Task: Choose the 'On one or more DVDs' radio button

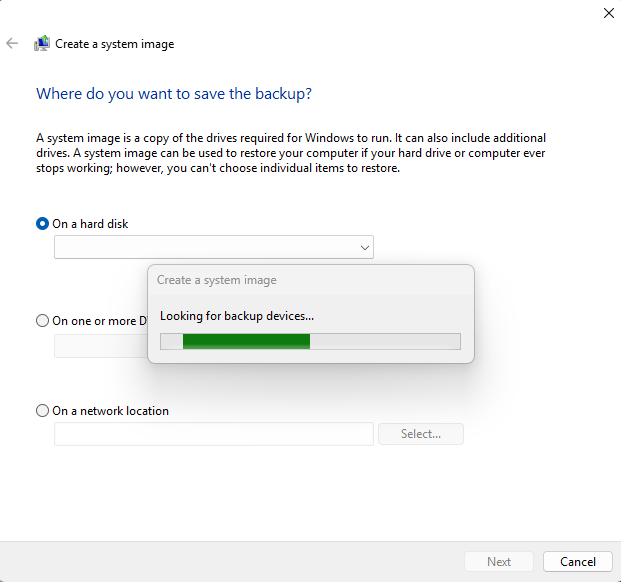Action: pyautogui.click(x=42, y=321)
